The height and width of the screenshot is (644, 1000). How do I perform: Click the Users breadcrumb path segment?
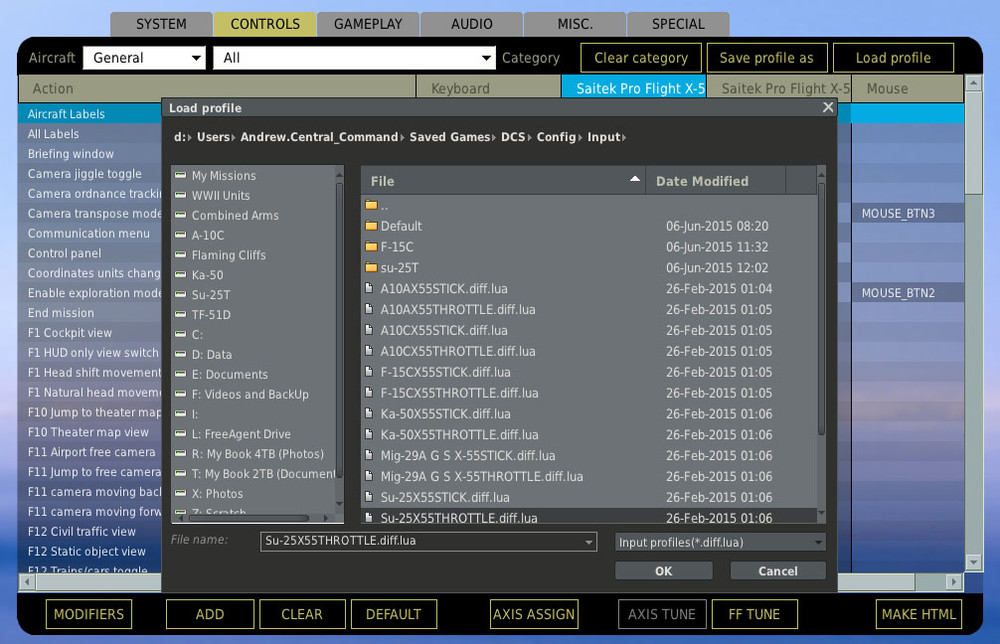[x=213, y=136]
